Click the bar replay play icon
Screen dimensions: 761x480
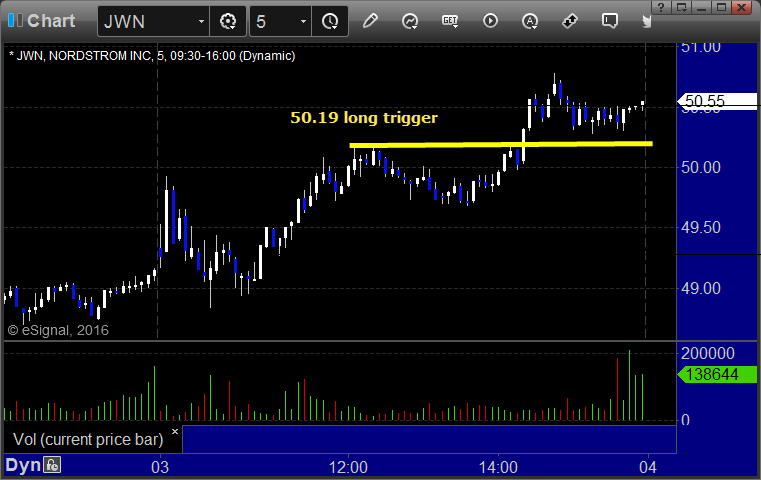490,21
